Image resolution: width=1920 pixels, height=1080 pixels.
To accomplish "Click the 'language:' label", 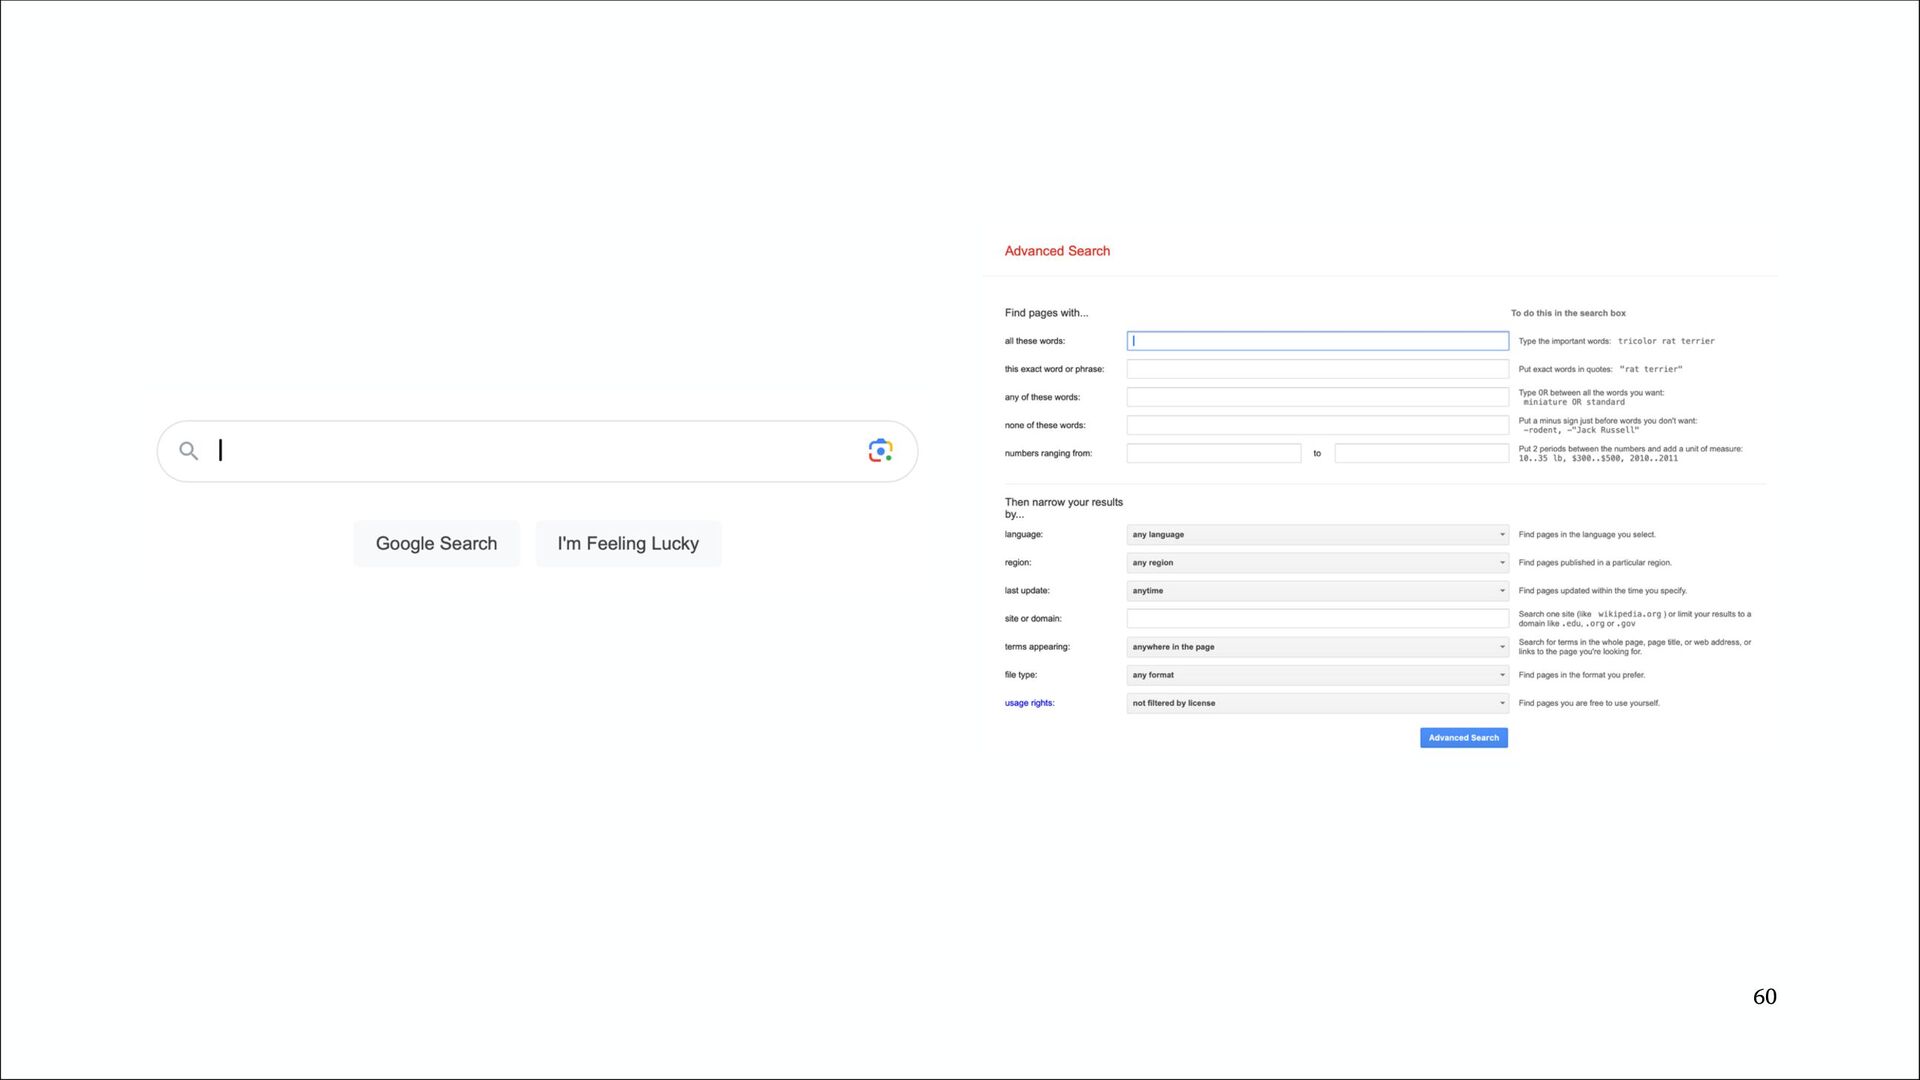I will pos(1023,535).
